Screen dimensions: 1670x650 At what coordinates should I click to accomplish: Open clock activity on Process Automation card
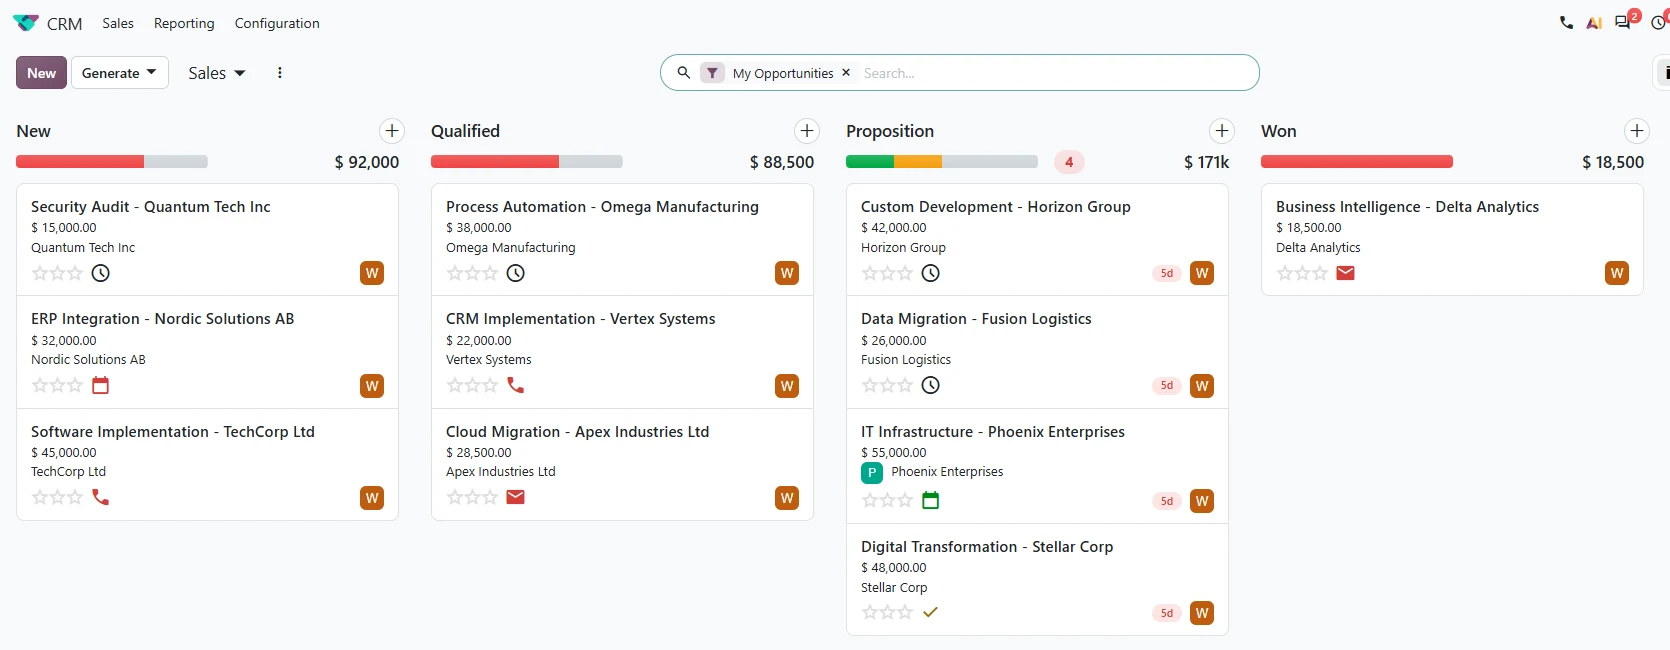(x=516, y=273)
